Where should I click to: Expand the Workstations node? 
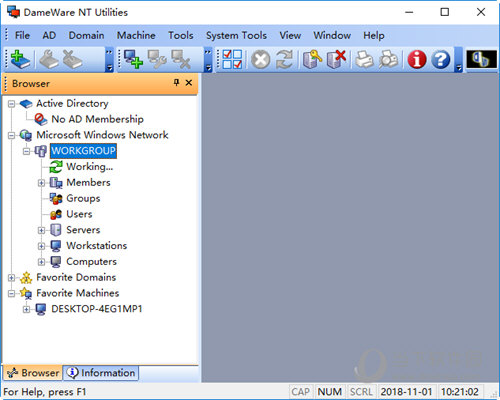[41, 246]
